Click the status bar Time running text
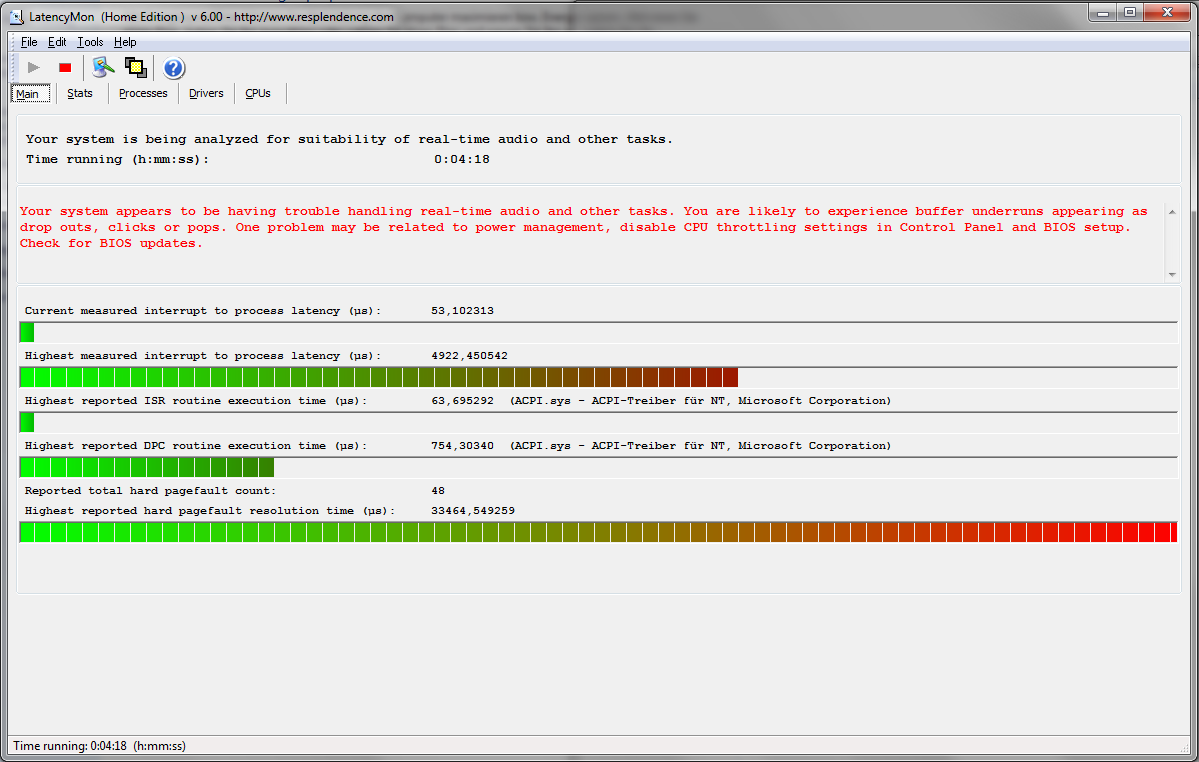Screen dimensions: 1199x762 (x=99, y=746)
